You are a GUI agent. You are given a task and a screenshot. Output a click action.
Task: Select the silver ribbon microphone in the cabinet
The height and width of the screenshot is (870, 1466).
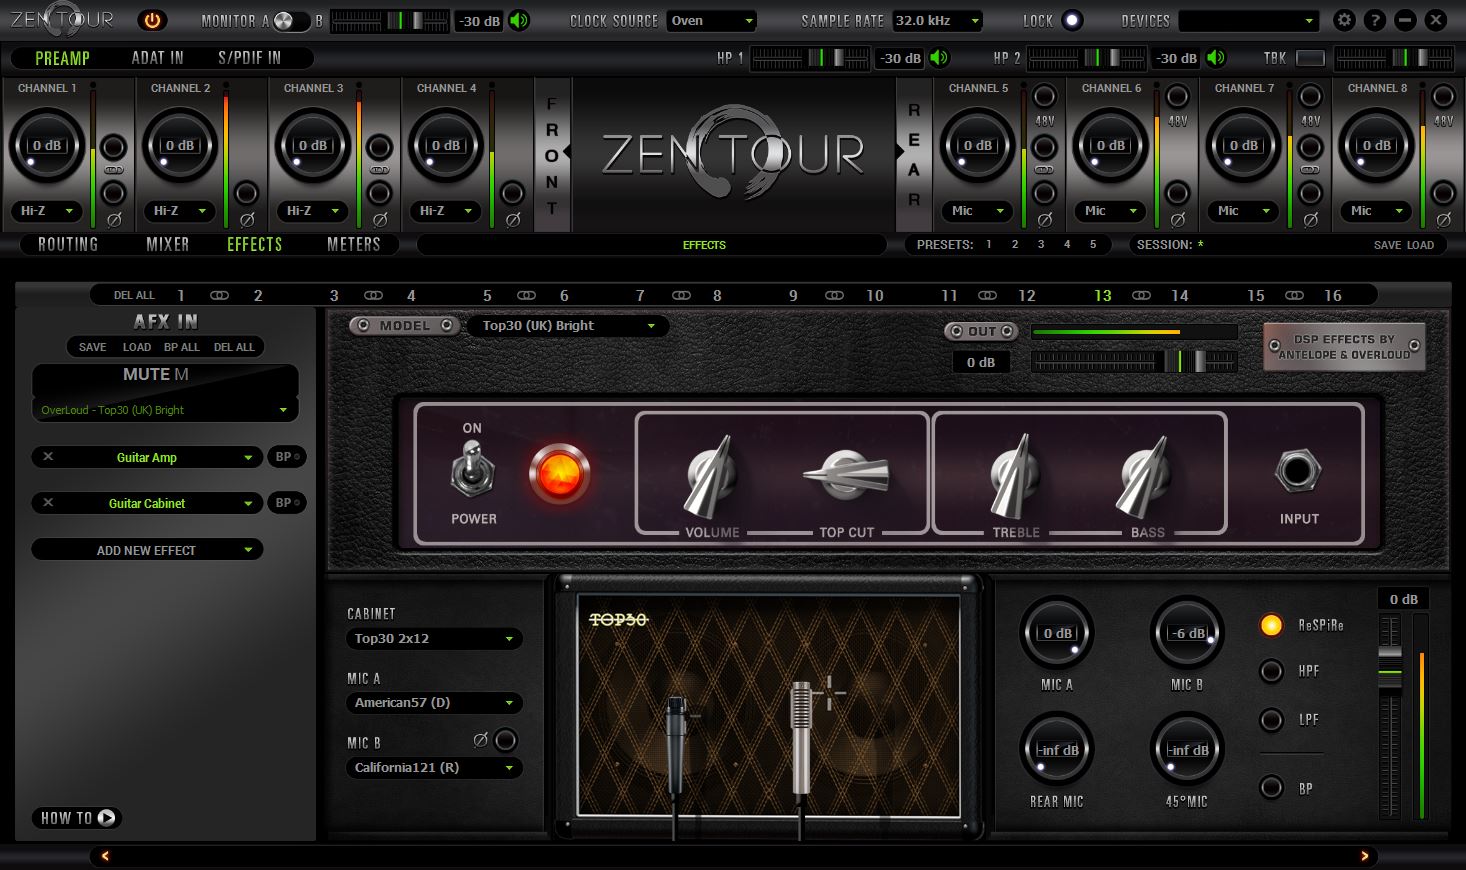point(800,738)
